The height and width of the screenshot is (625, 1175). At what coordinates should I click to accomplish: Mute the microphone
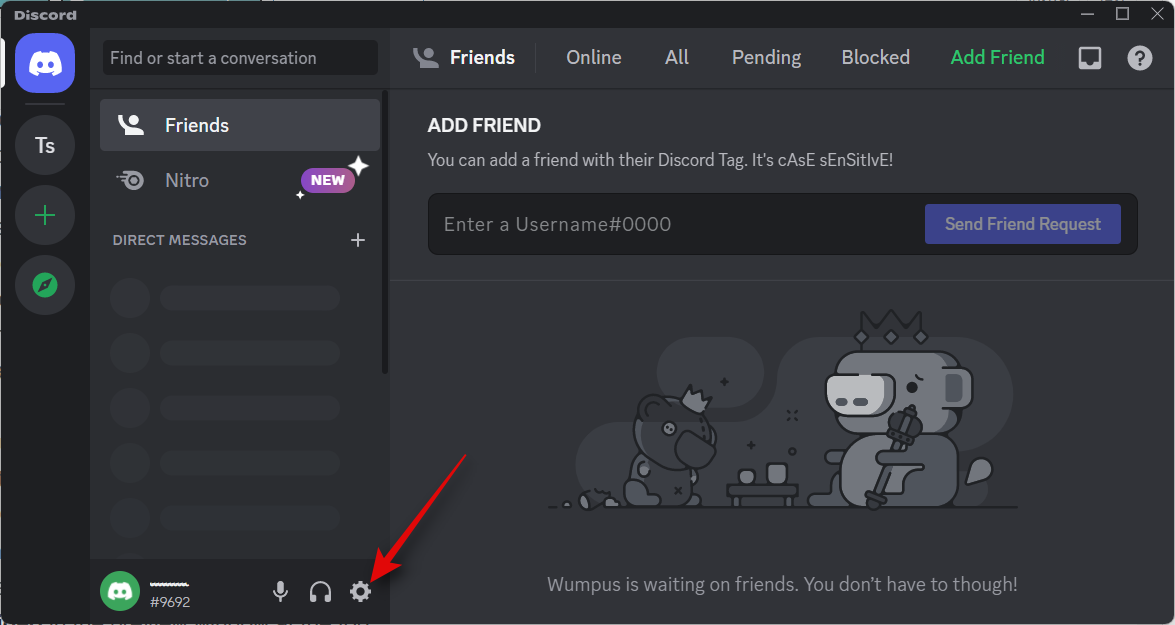pyautogui.click(x=281, y=592)
